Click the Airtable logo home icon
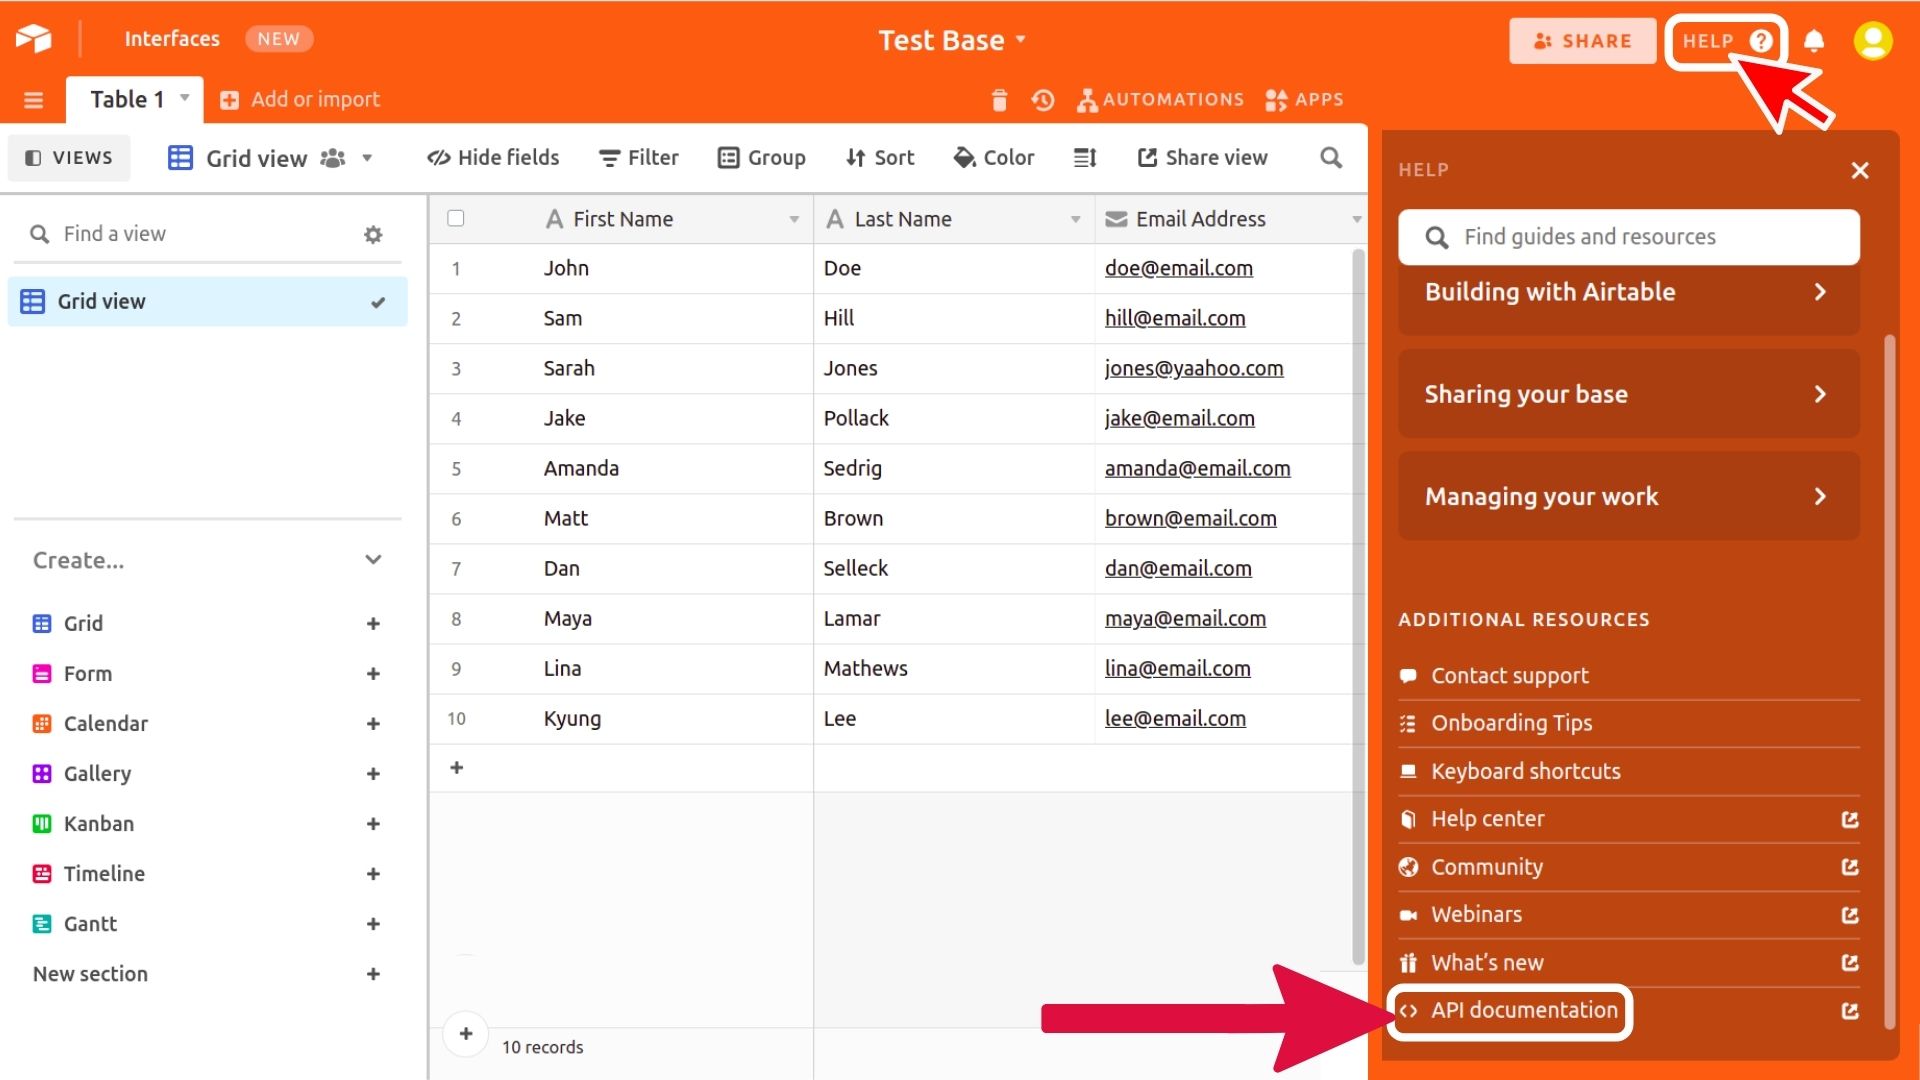 click(x=33, y=39)
